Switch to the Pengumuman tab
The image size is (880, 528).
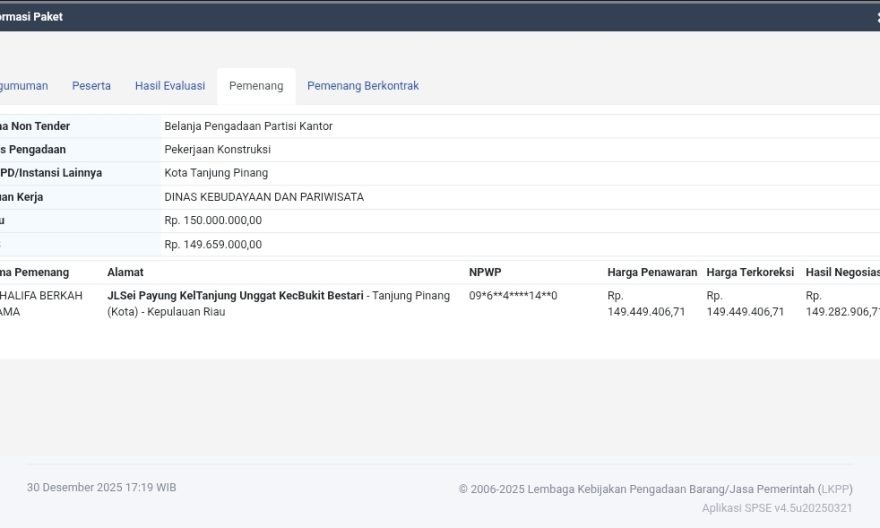(x=23, y=86)
